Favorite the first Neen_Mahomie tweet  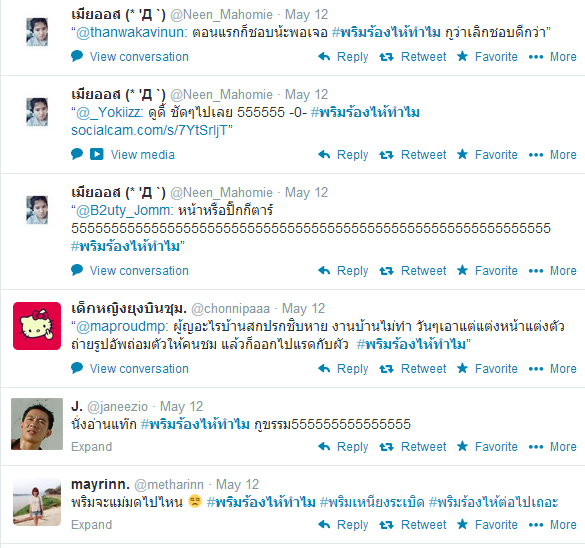(x=487, y=57)
